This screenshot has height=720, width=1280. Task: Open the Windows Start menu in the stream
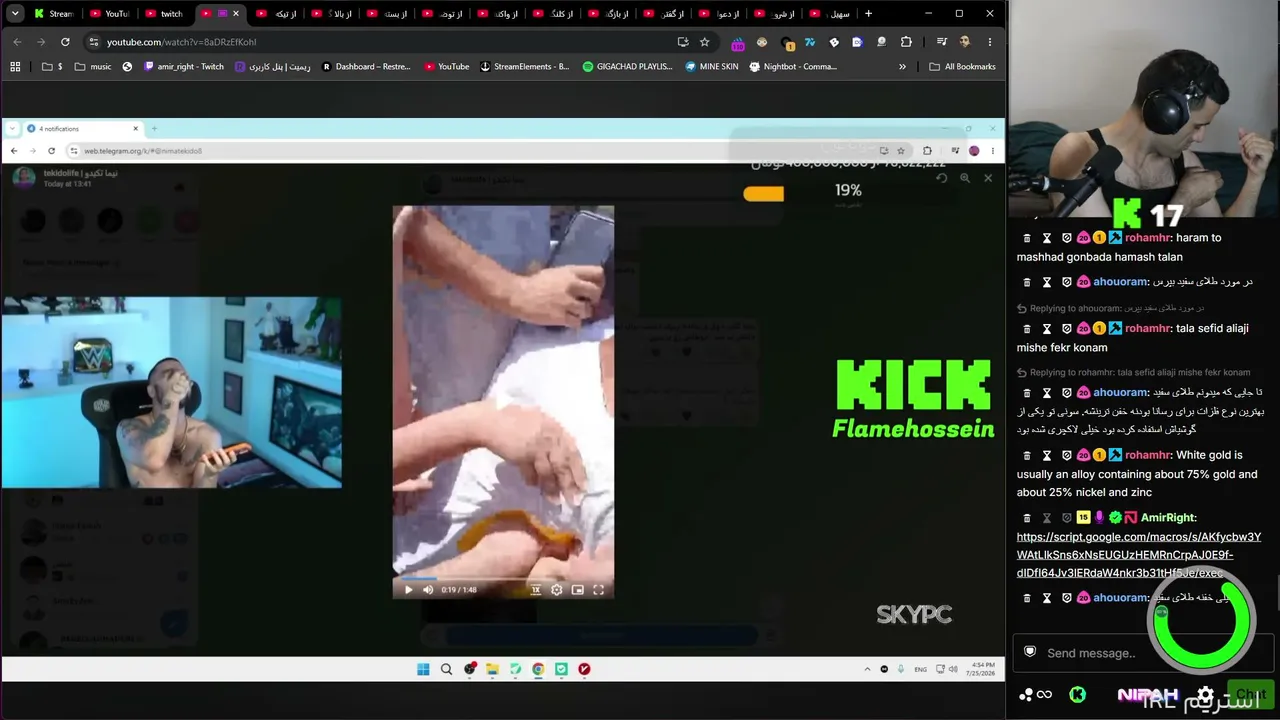[423, 669]
